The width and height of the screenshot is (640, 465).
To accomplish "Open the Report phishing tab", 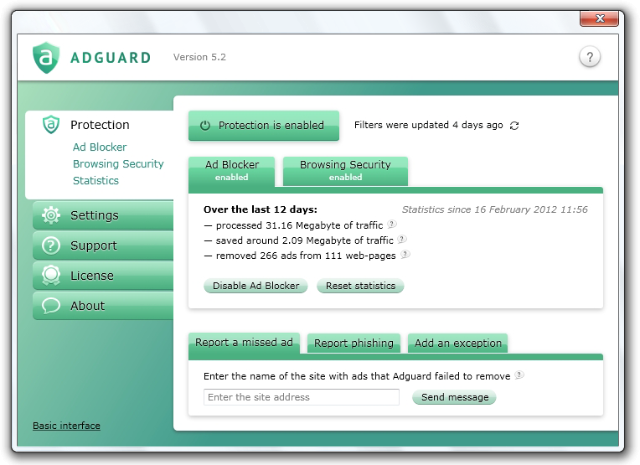I will click(x=353, y=343).
